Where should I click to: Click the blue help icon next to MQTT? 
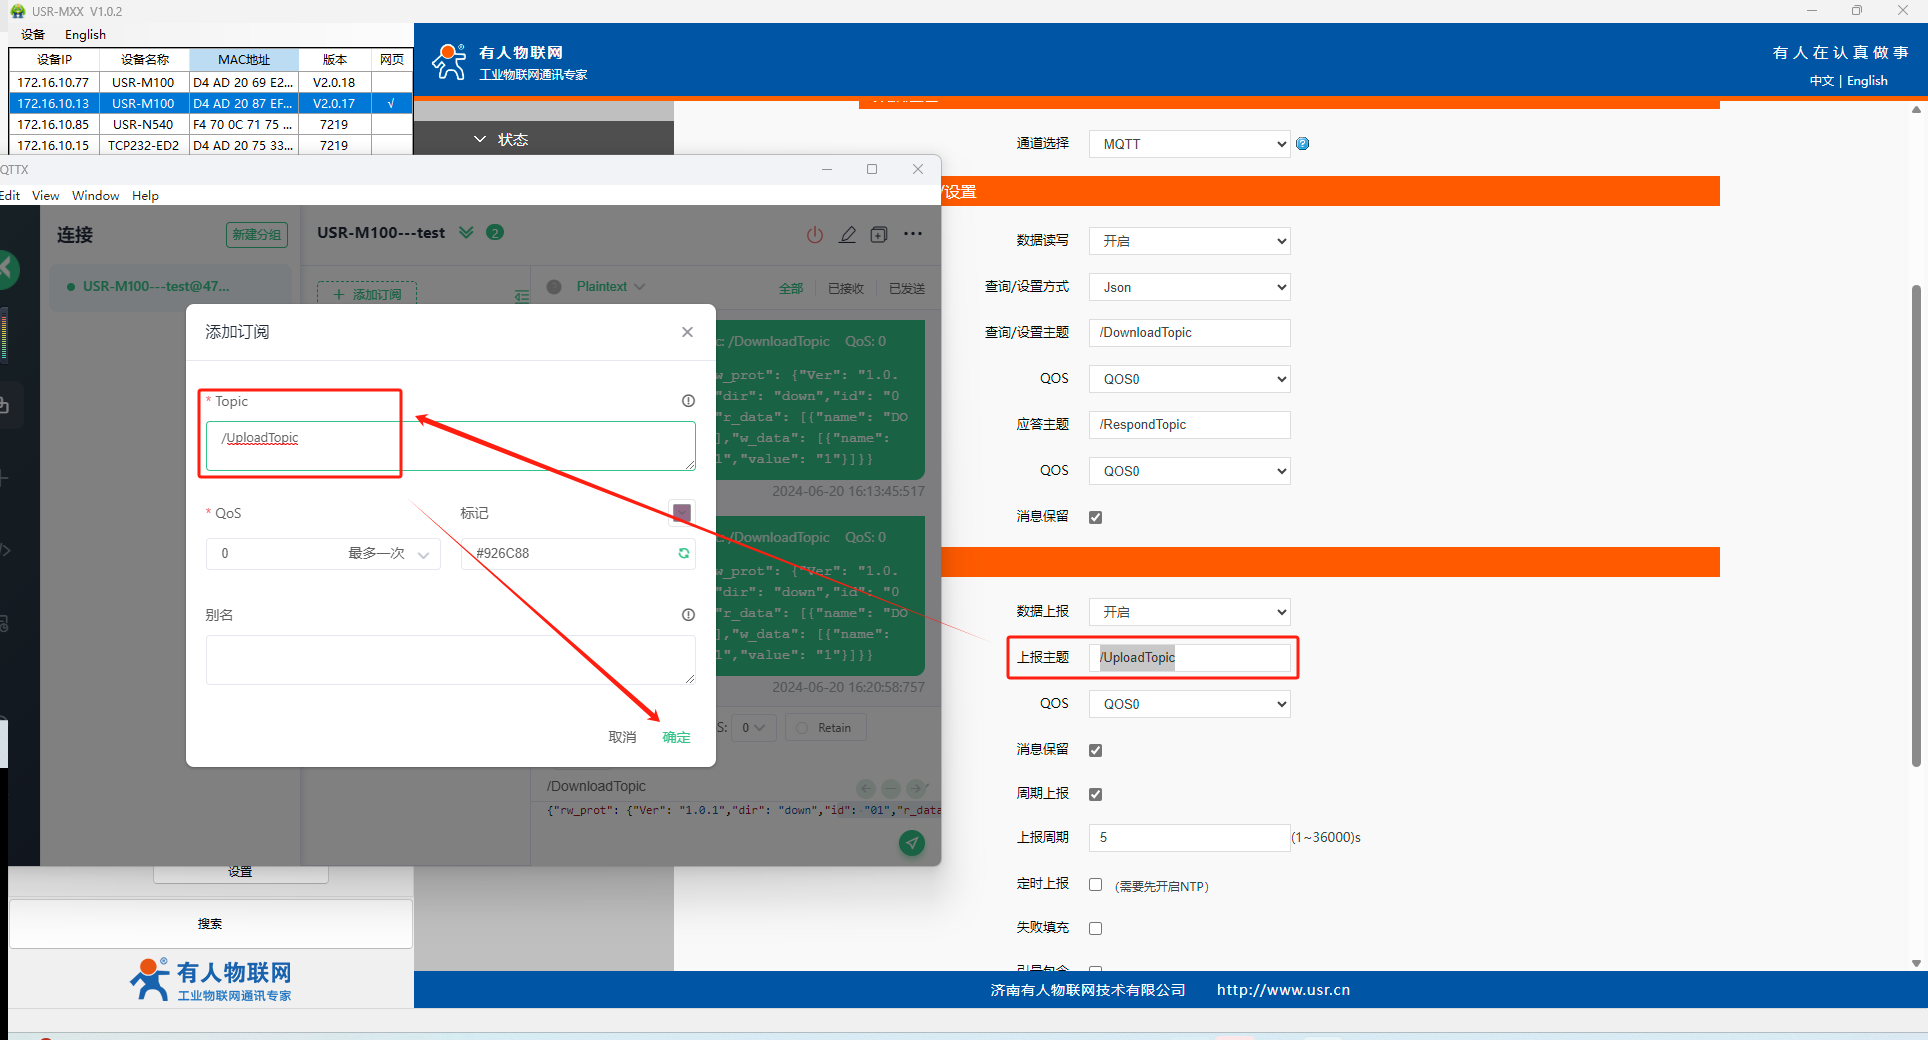1302,144
